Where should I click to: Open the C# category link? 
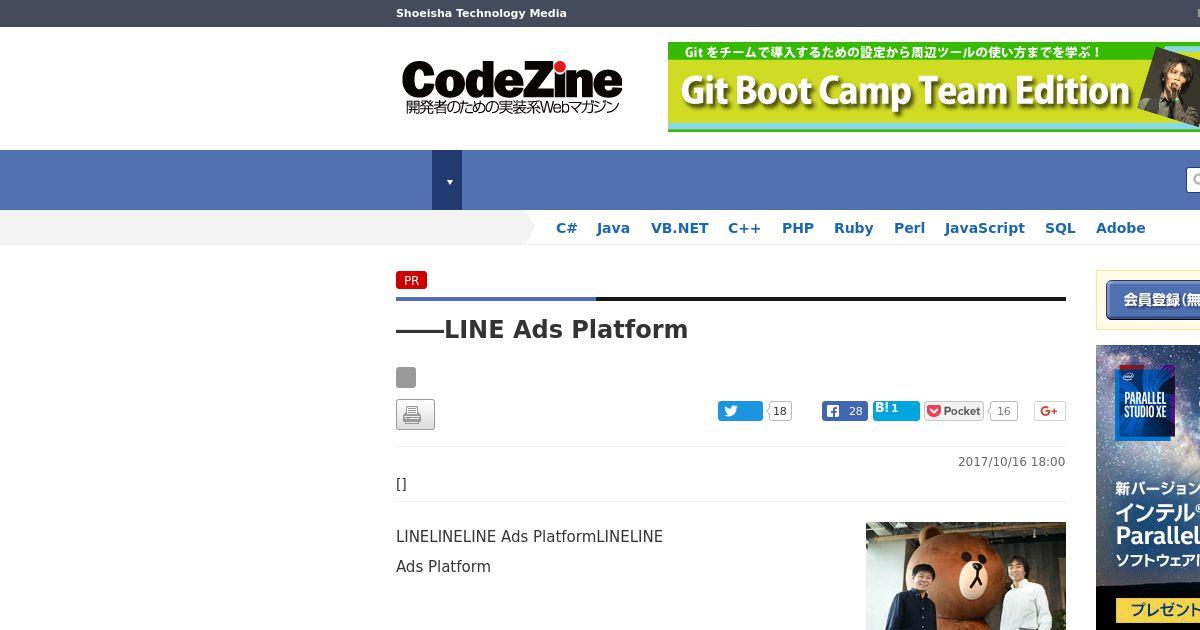tap(567, 228)
